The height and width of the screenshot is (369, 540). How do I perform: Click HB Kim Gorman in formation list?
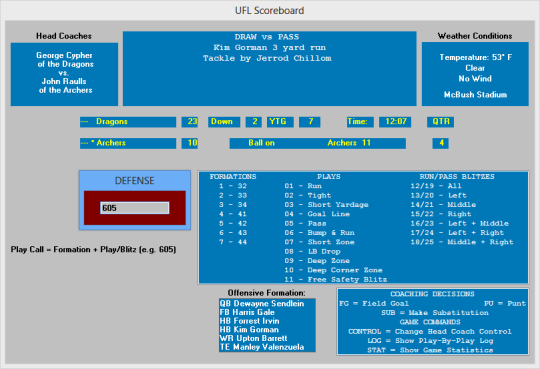click(249, 329)
